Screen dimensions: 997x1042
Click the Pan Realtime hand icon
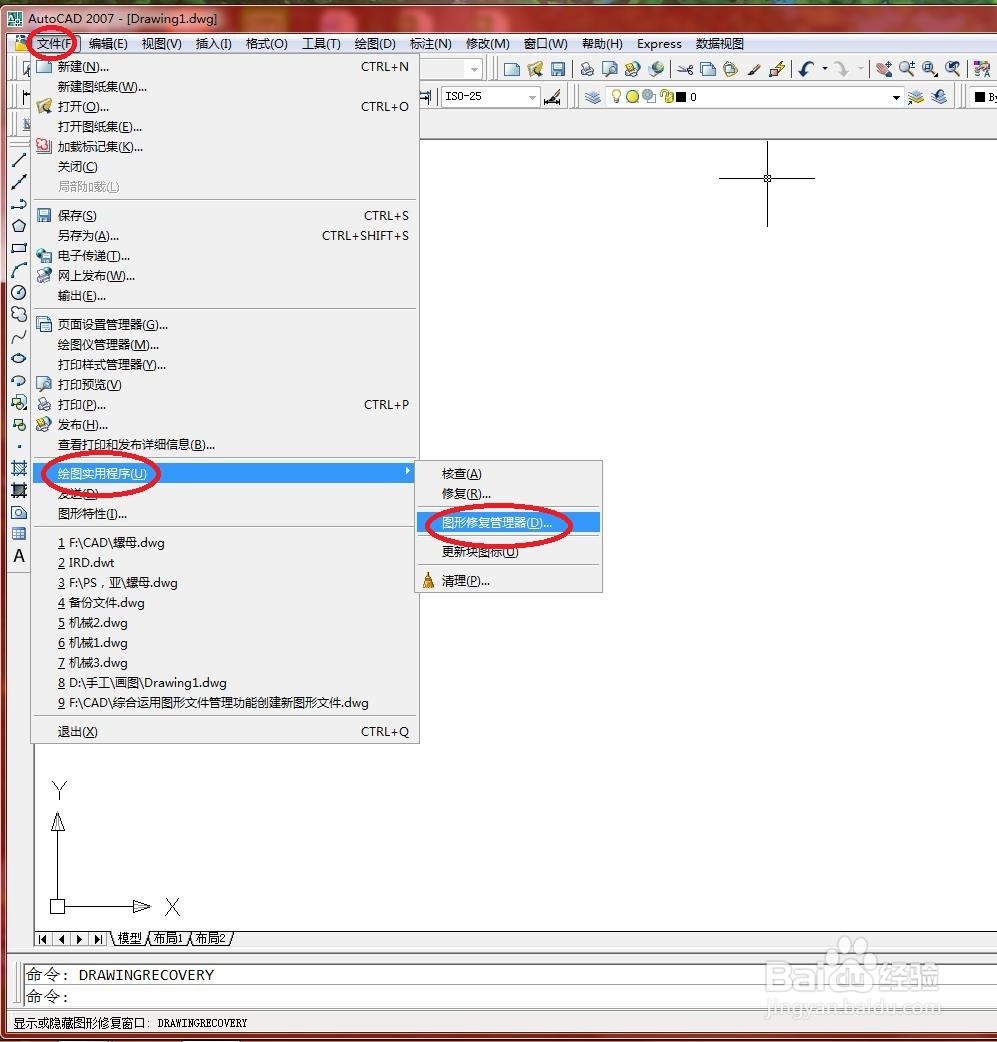(883, 68)
